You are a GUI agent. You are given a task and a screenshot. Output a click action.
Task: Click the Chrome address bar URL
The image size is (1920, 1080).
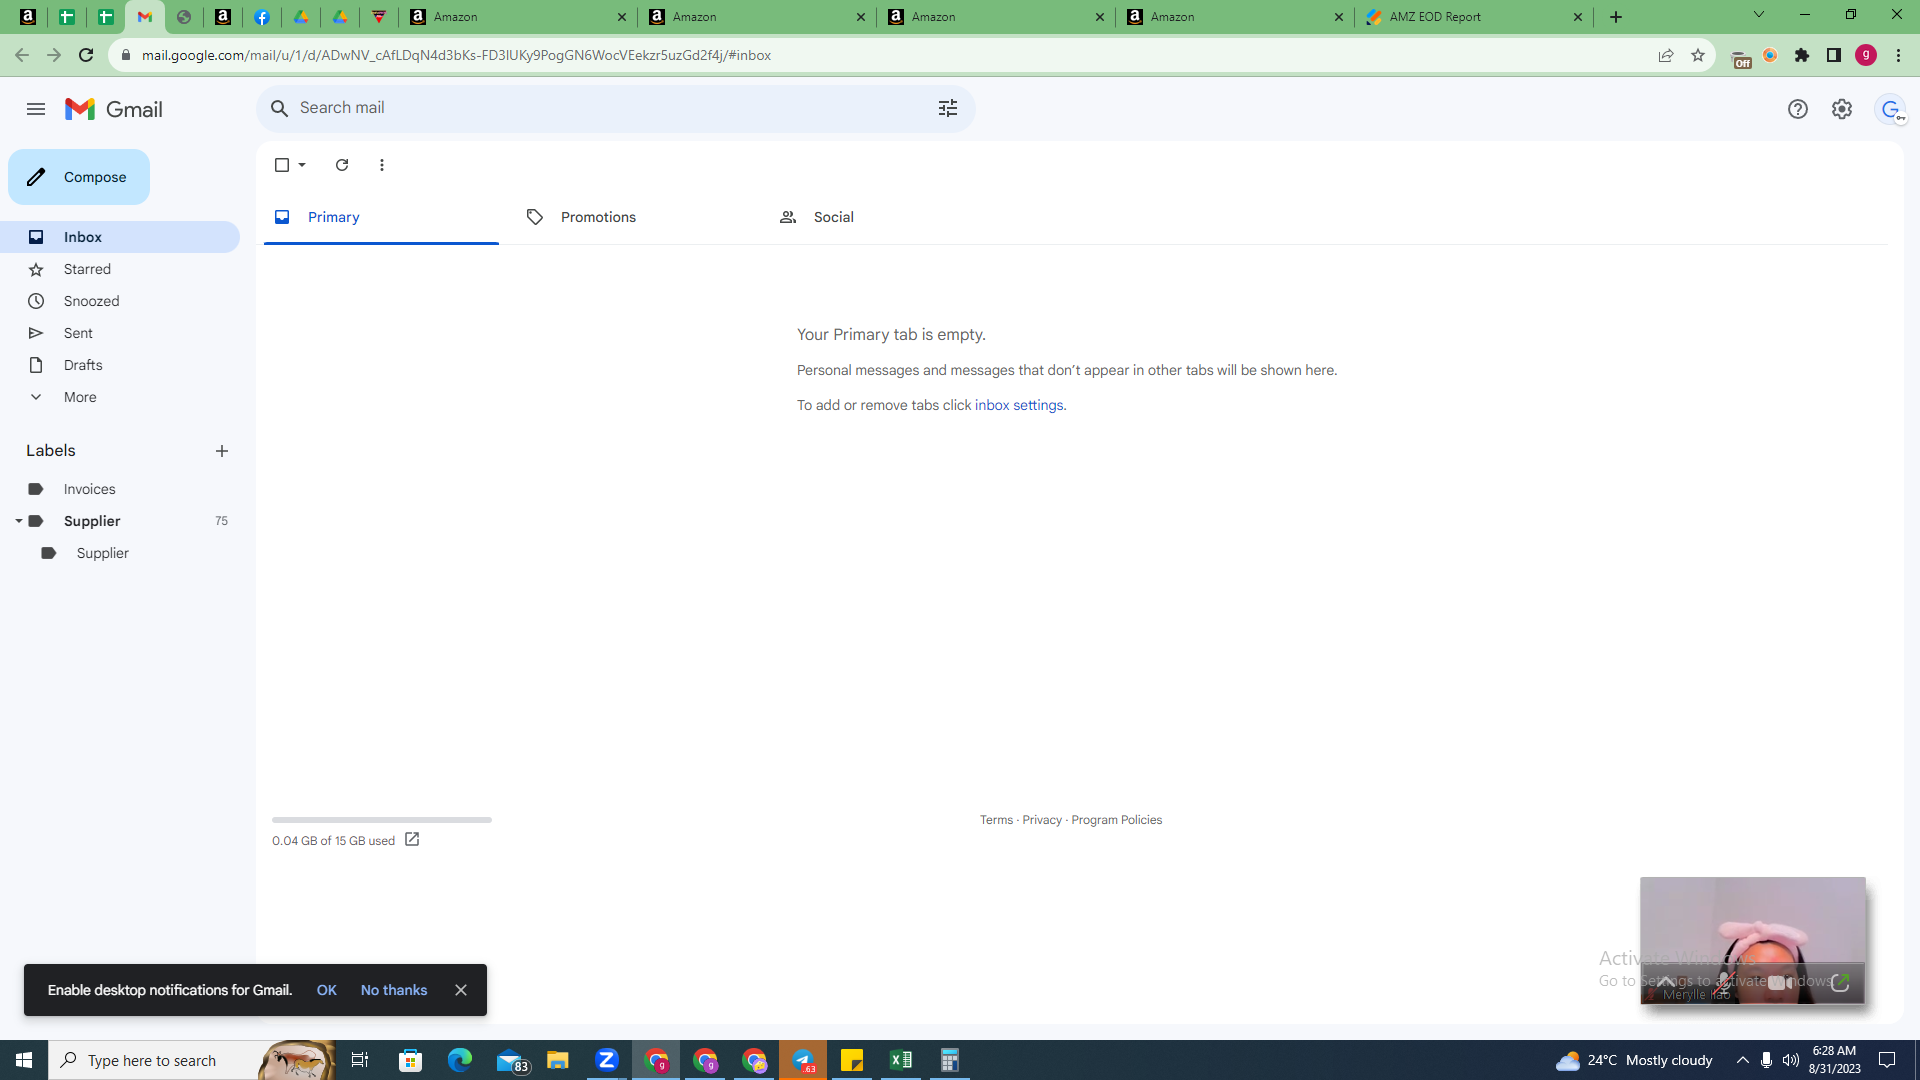click(456, 55)
